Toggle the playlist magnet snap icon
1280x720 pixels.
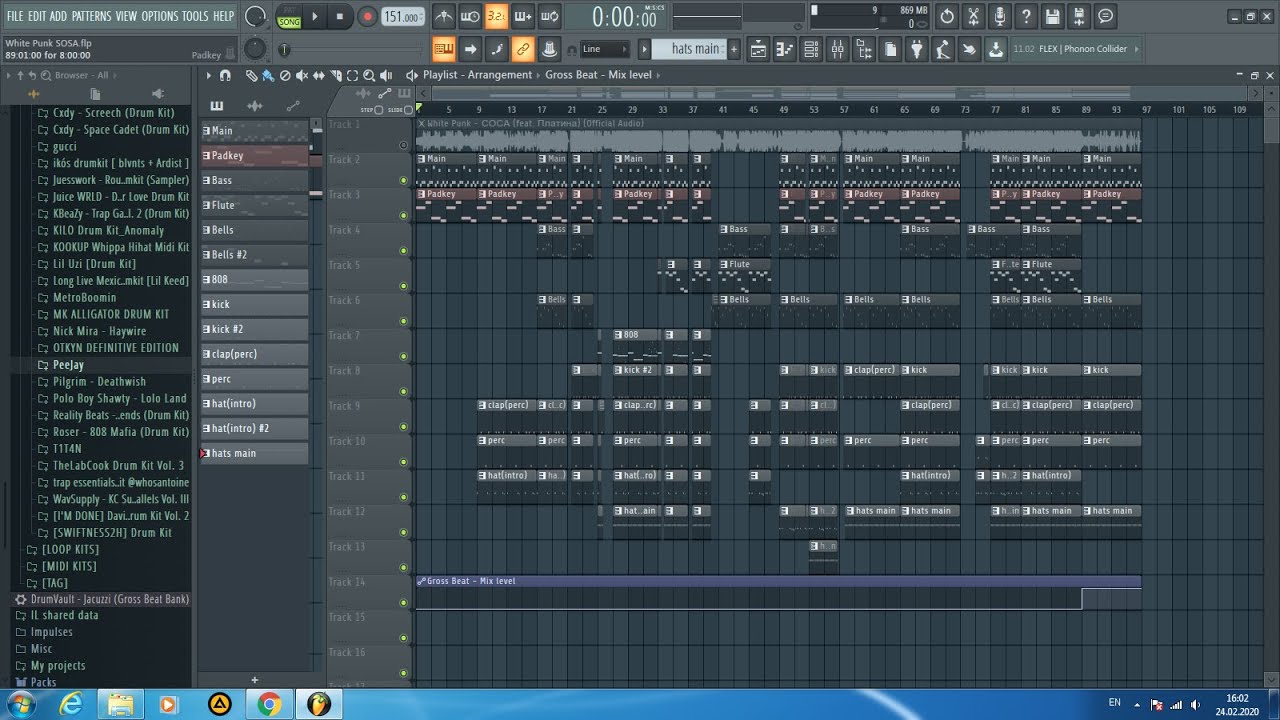[225, 76]
